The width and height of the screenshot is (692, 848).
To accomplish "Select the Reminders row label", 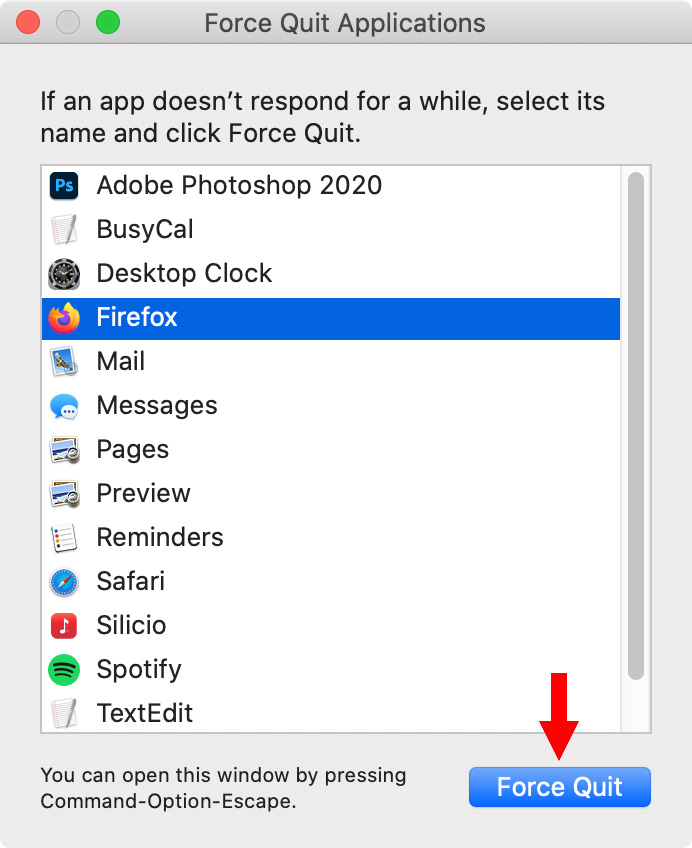I will [160, 538].
